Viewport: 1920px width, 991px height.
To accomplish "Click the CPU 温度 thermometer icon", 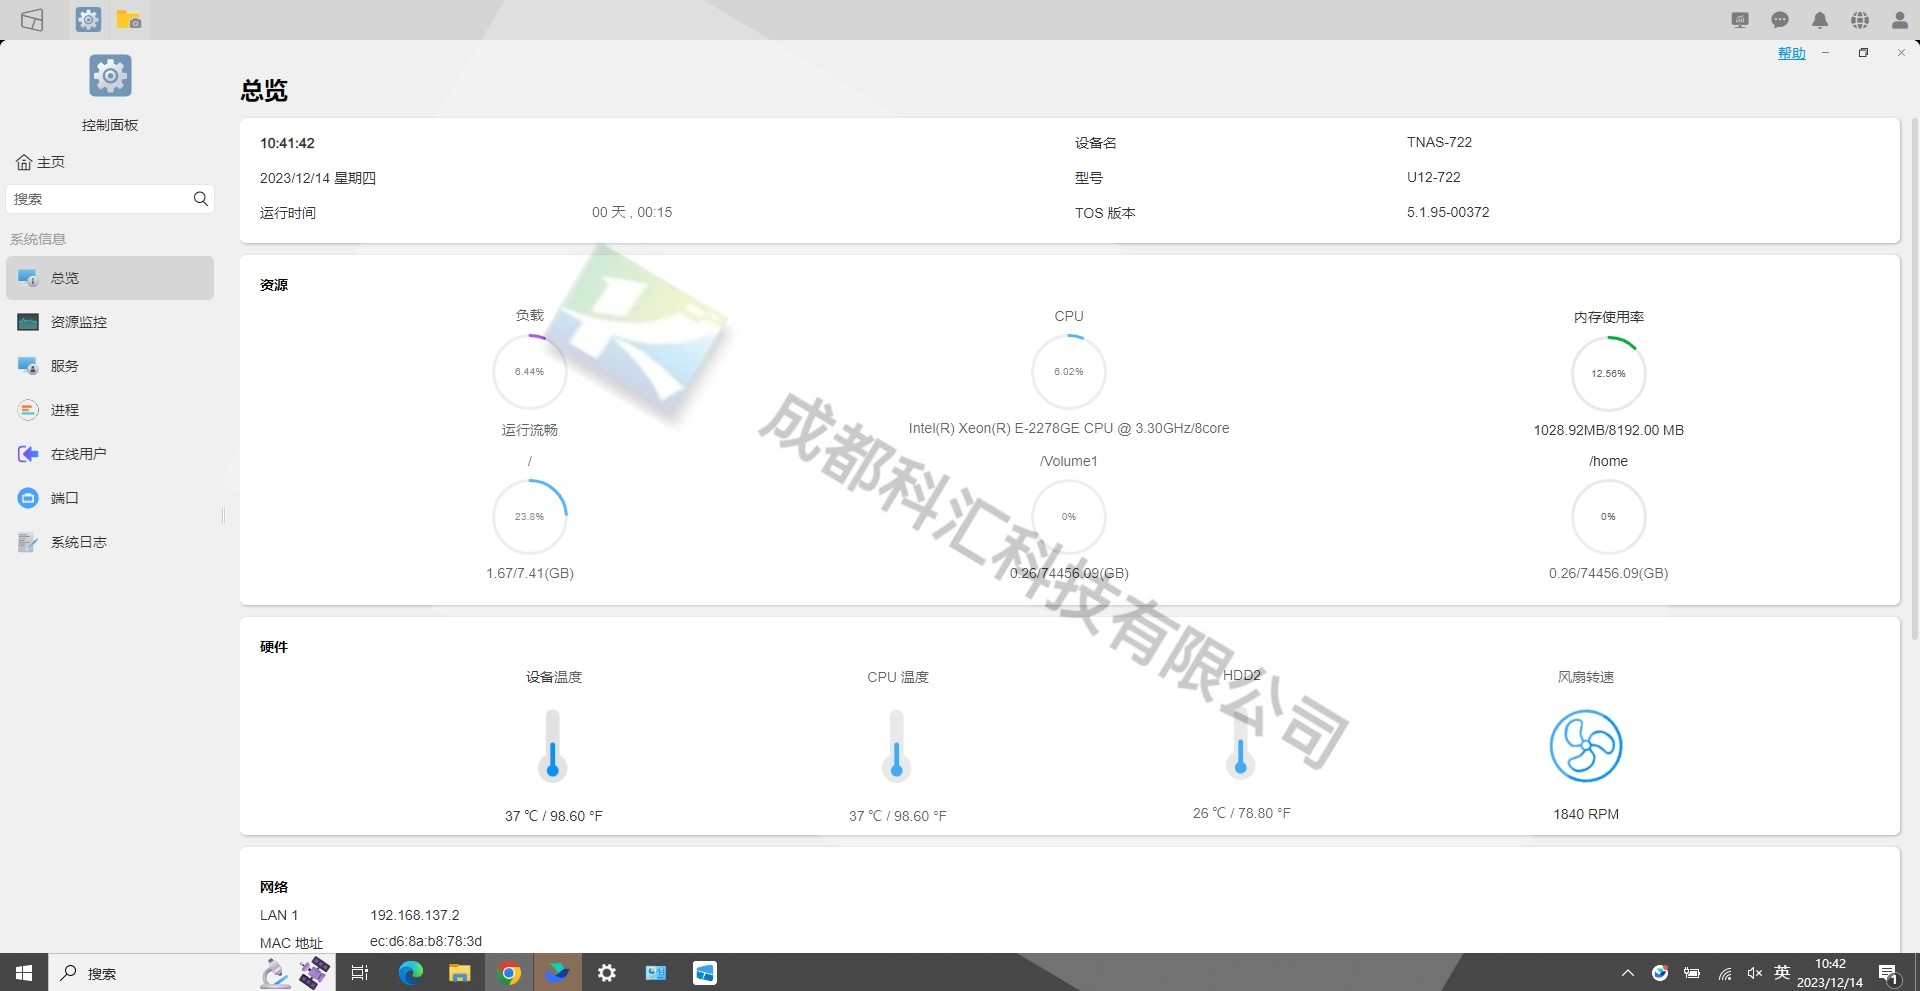I will coord(897,746).
